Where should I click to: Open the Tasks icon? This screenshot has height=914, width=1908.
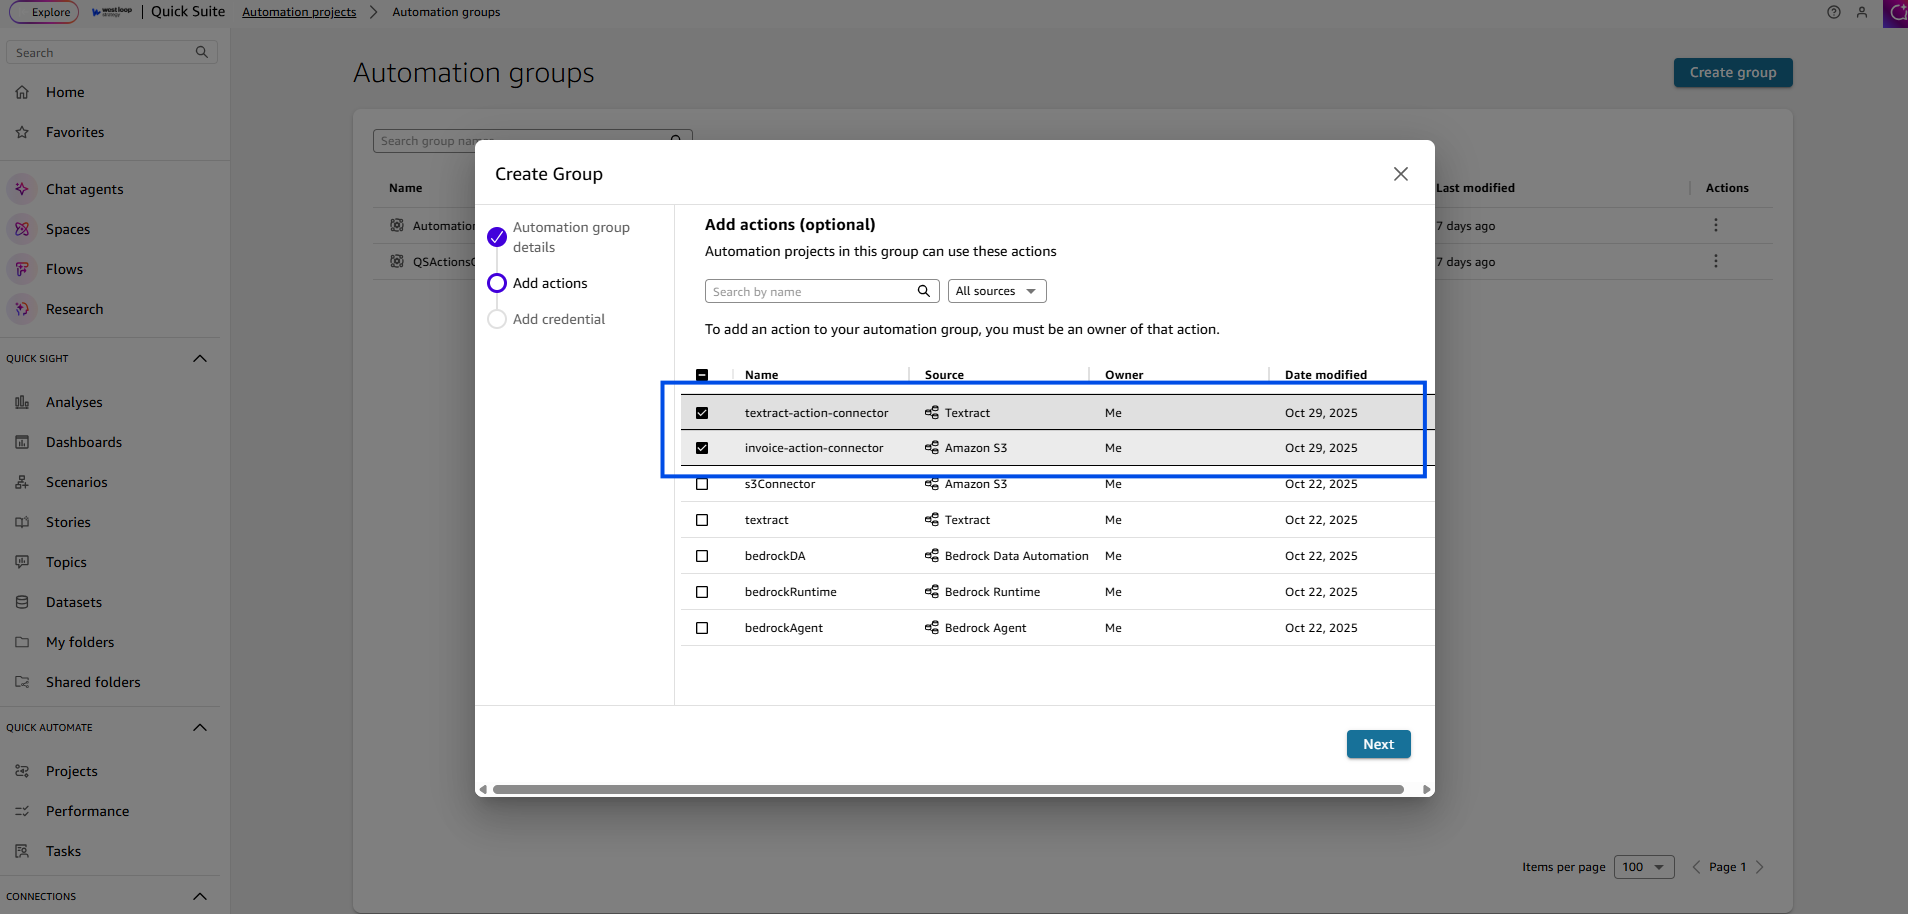pyautogui.click(x=22, y=851)
